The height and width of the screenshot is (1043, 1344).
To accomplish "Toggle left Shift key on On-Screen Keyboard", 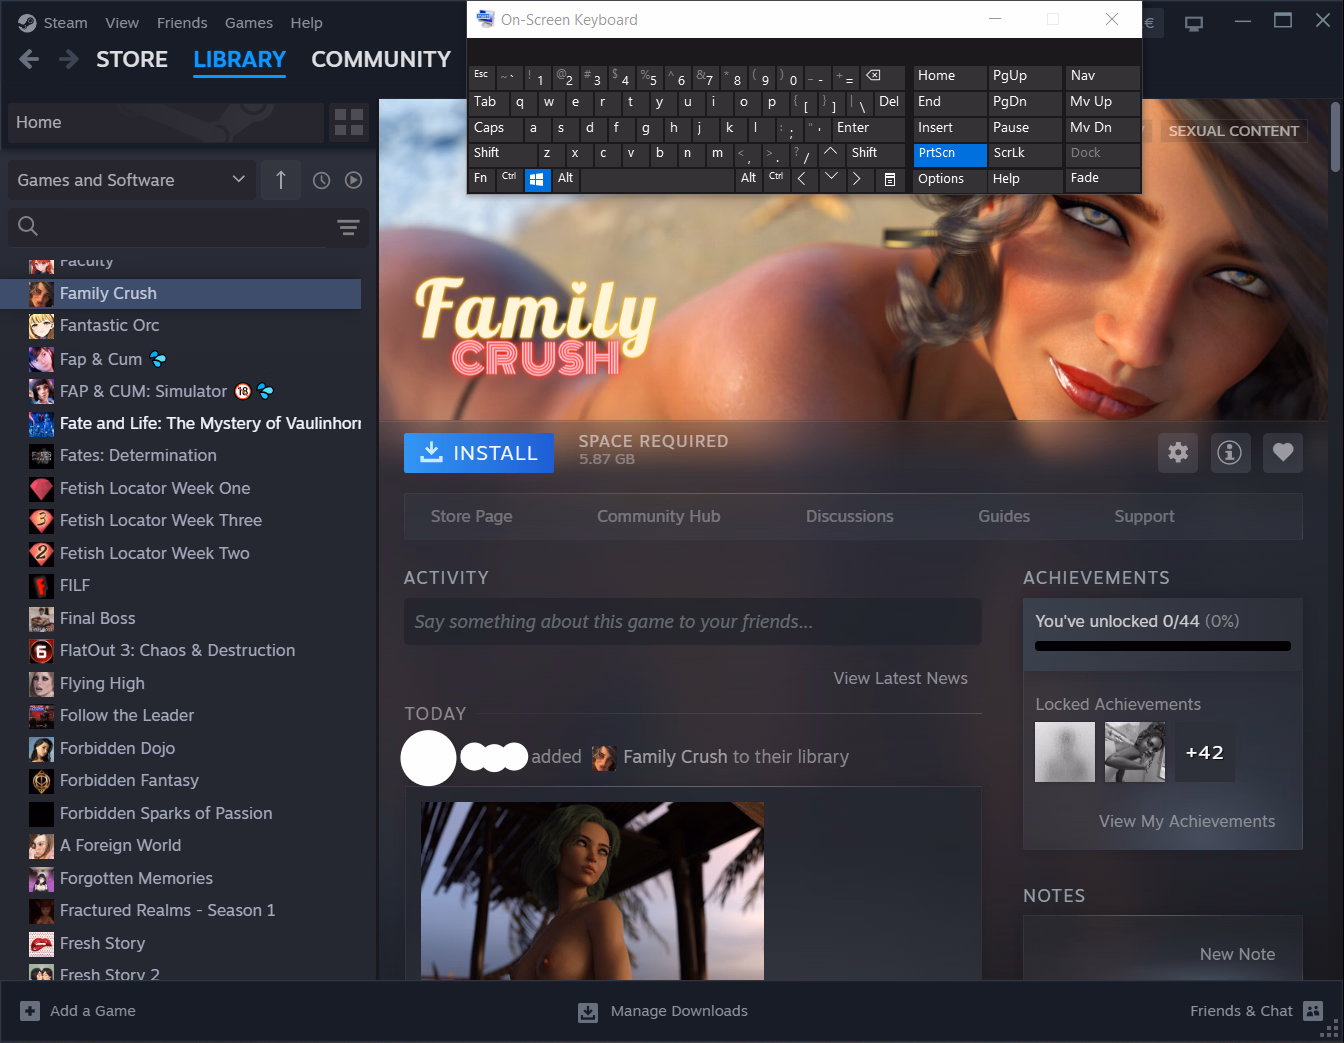I will tap(502, 153).
